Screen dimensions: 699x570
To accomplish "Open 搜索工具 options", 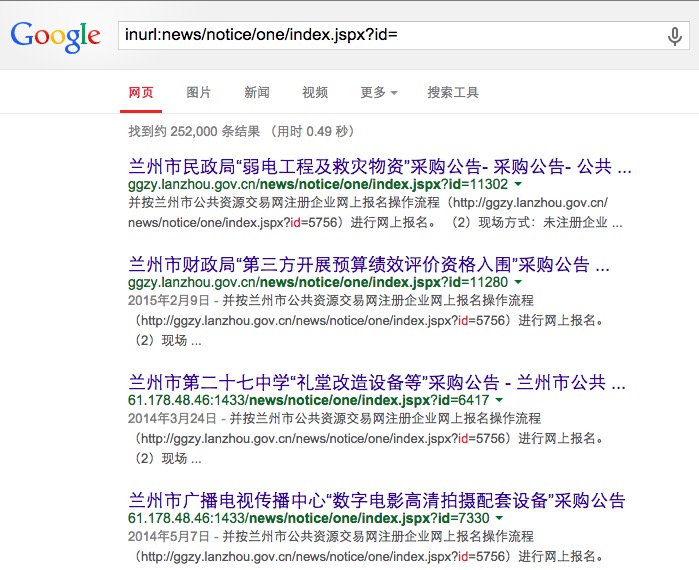I will (453, 93).
